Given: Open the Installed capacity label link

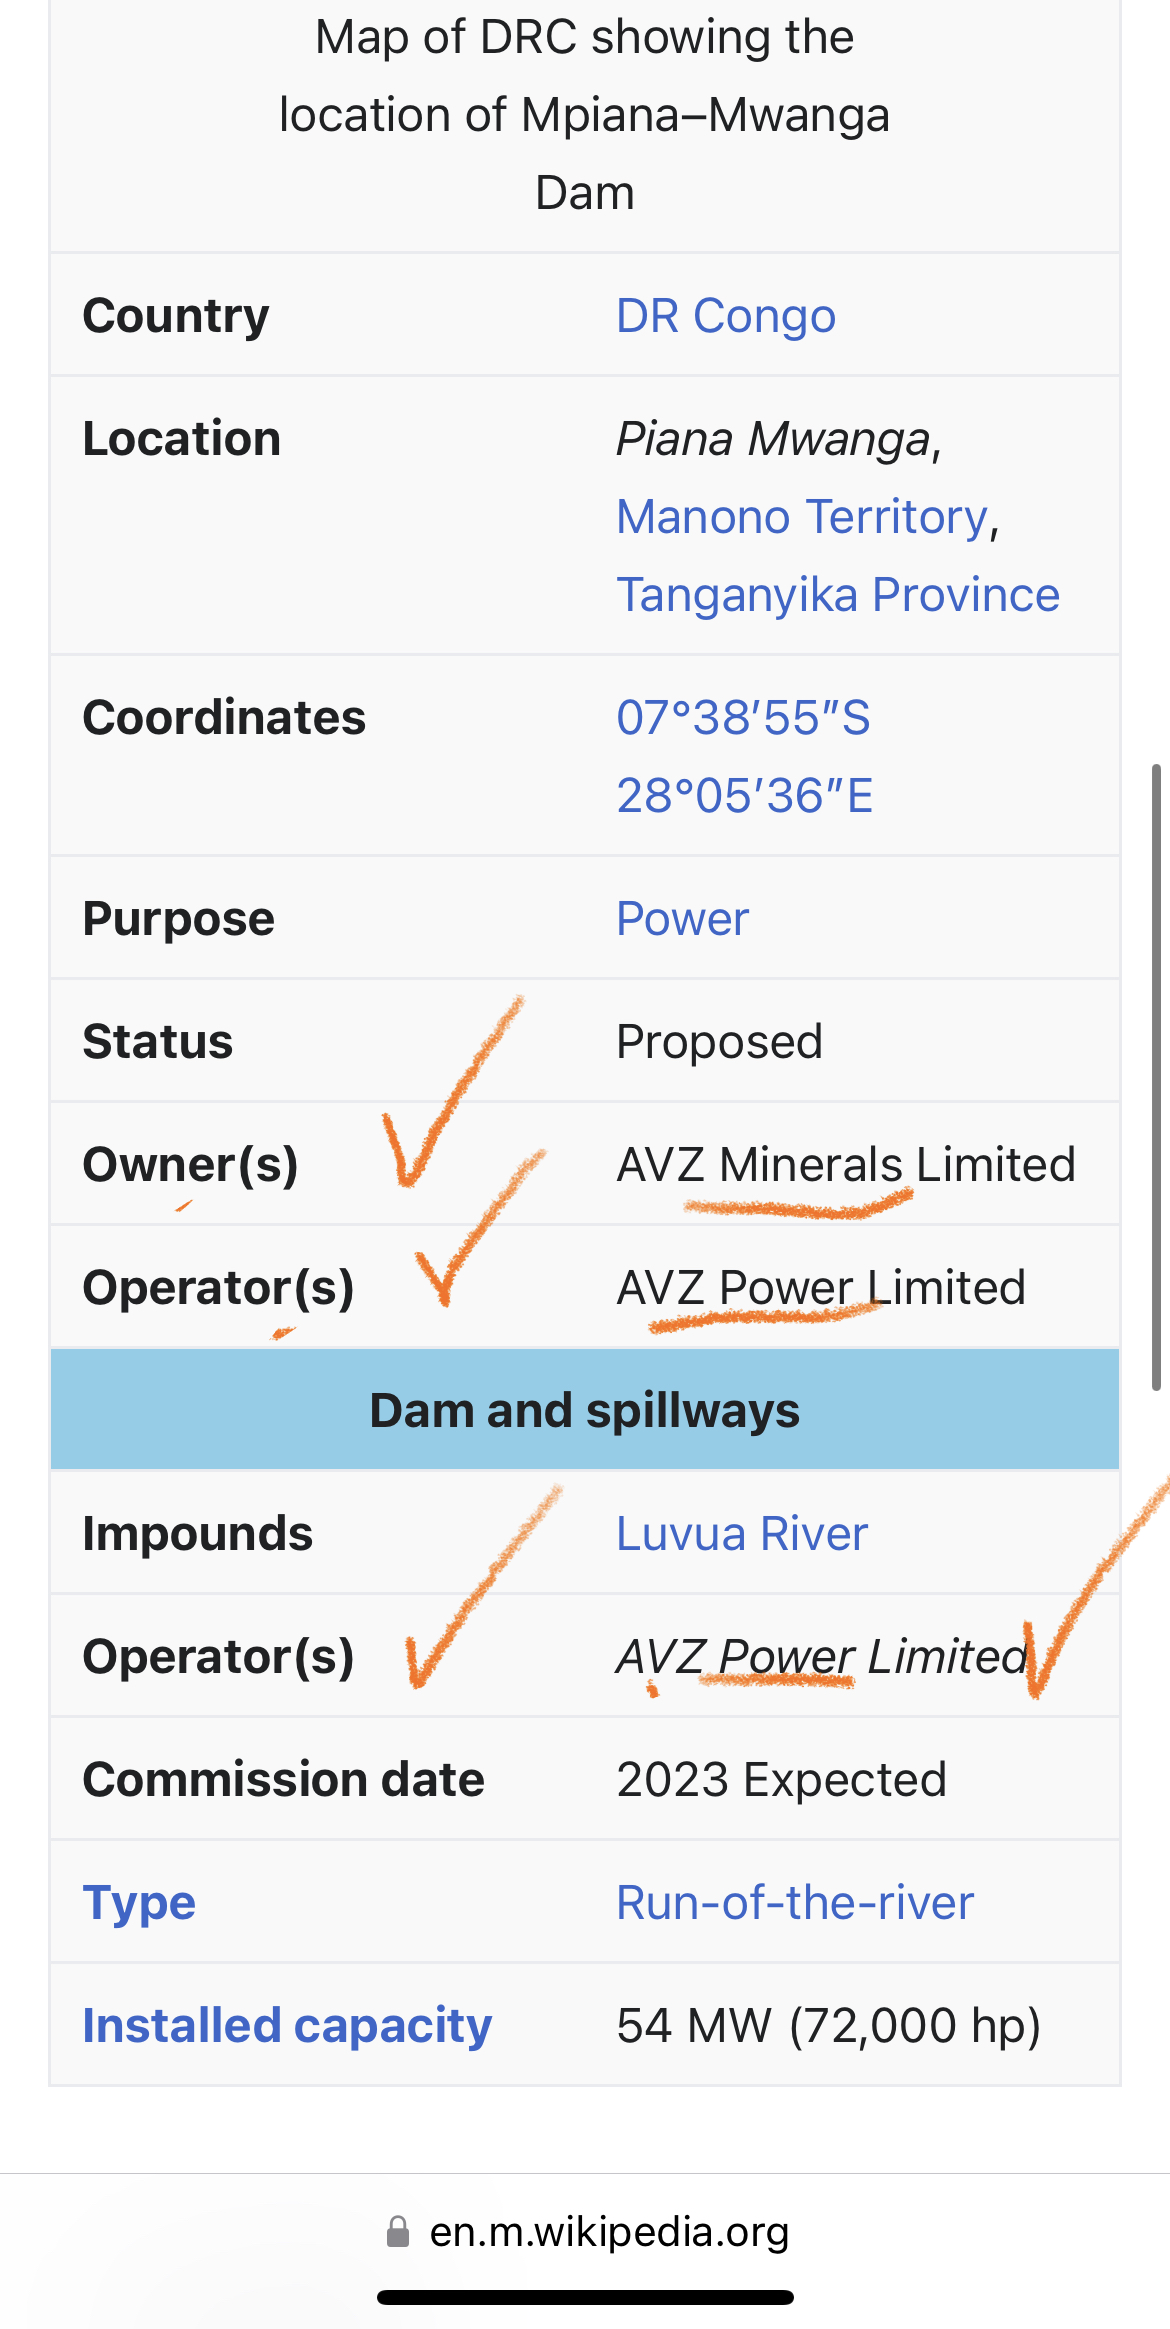Looking at the screenshot, I should [287, 2026].
